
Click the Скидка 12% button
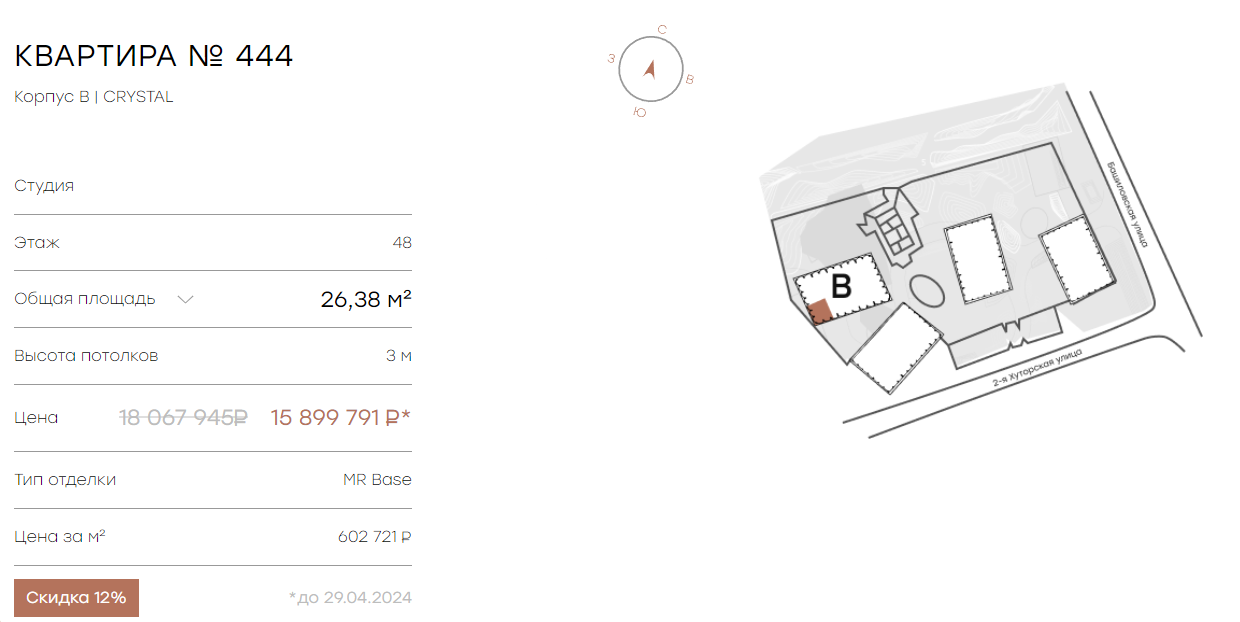[x=76, y=598]
